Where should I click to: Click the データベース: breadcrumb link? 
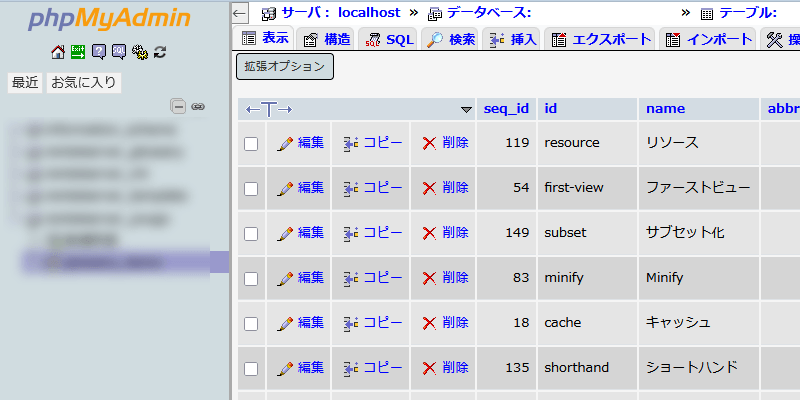click(489, 13)
